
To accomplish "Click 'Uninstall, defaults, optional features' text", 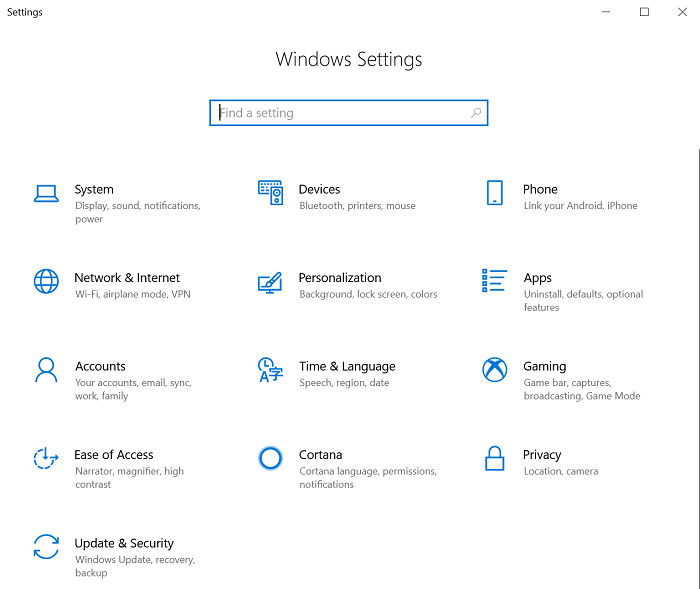I will pyautogui.click(x=583, y=301).
